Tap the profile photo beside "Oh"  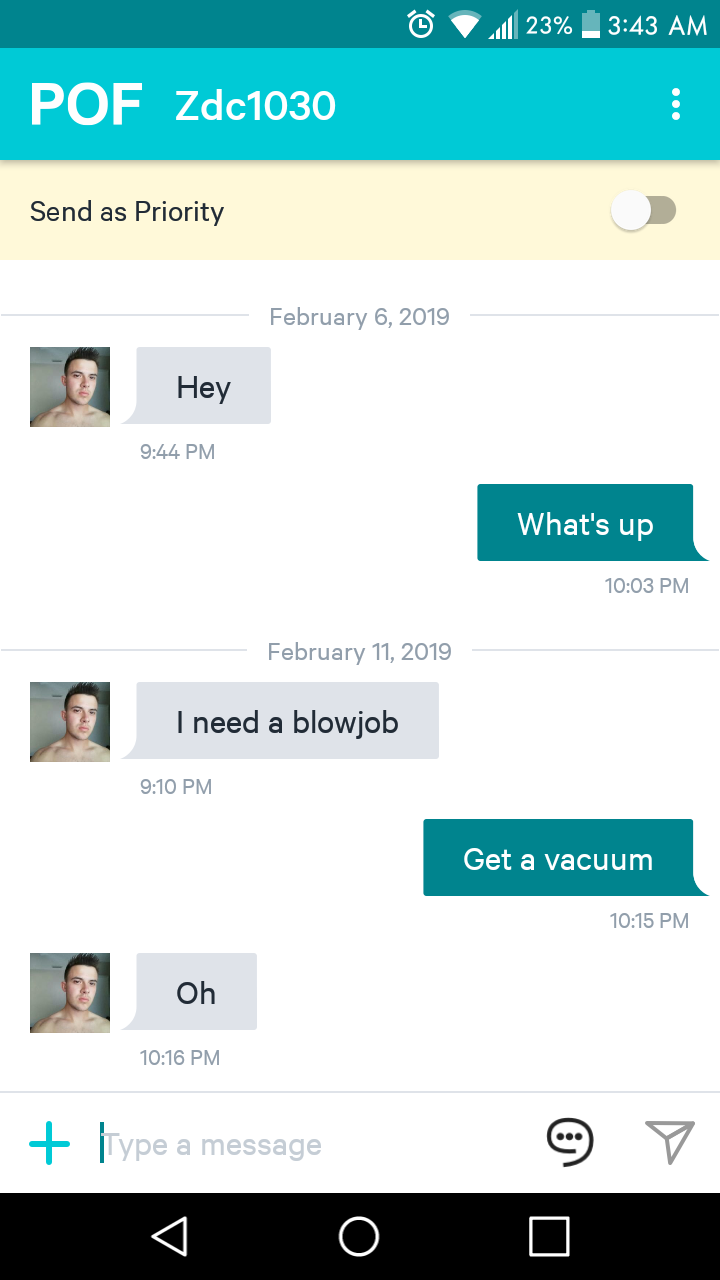[x=70, y=993]
